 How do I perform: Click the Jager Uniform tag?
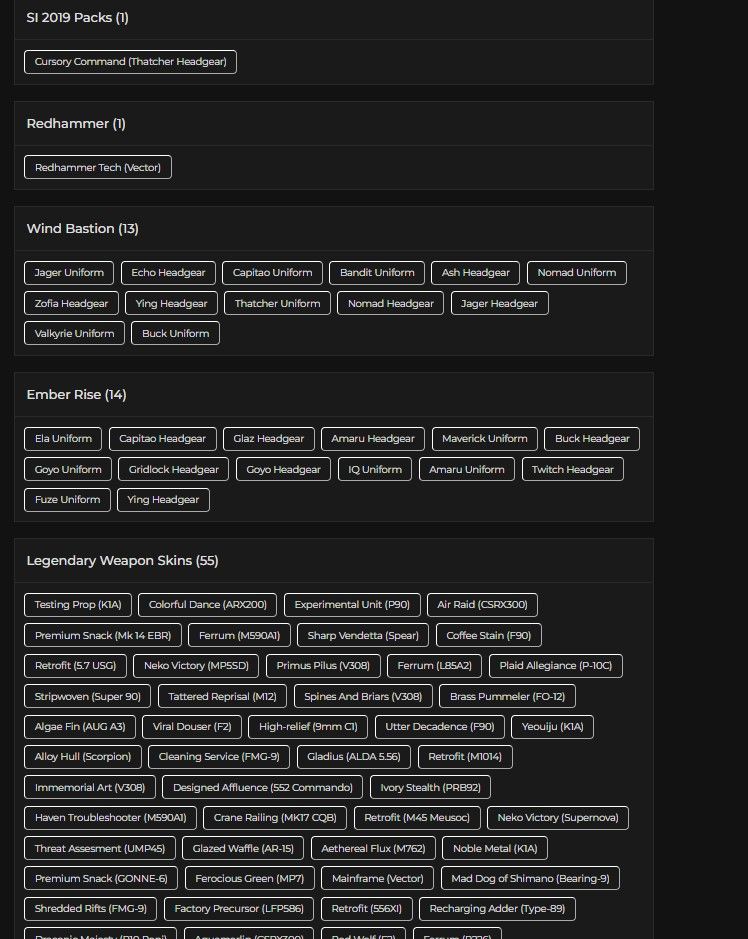tap(69, 273)
